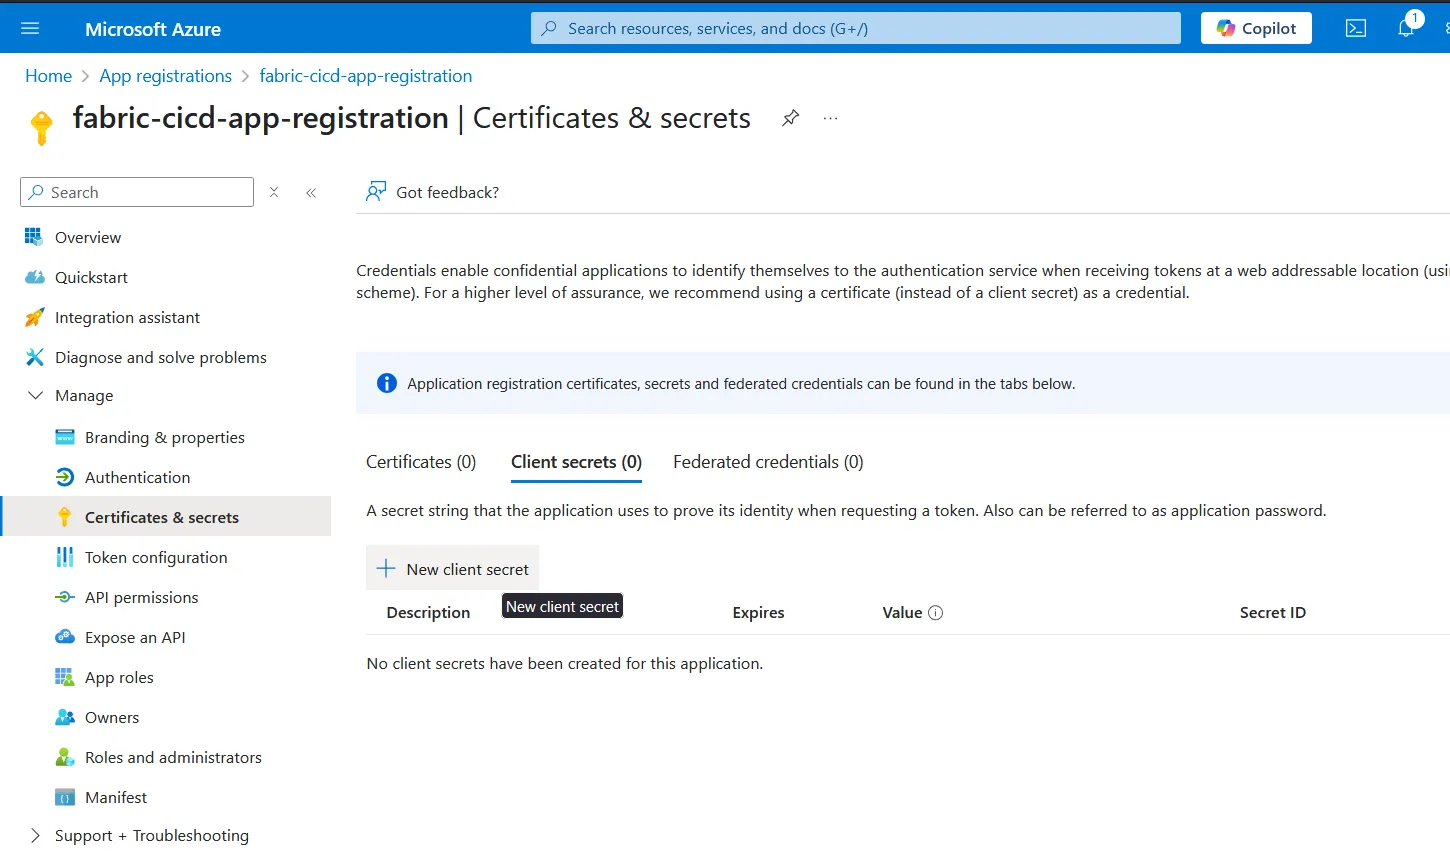Screen dimensions: 1450x856
Task: Click the key icon next to the page title
Action: tap(42, 127)
